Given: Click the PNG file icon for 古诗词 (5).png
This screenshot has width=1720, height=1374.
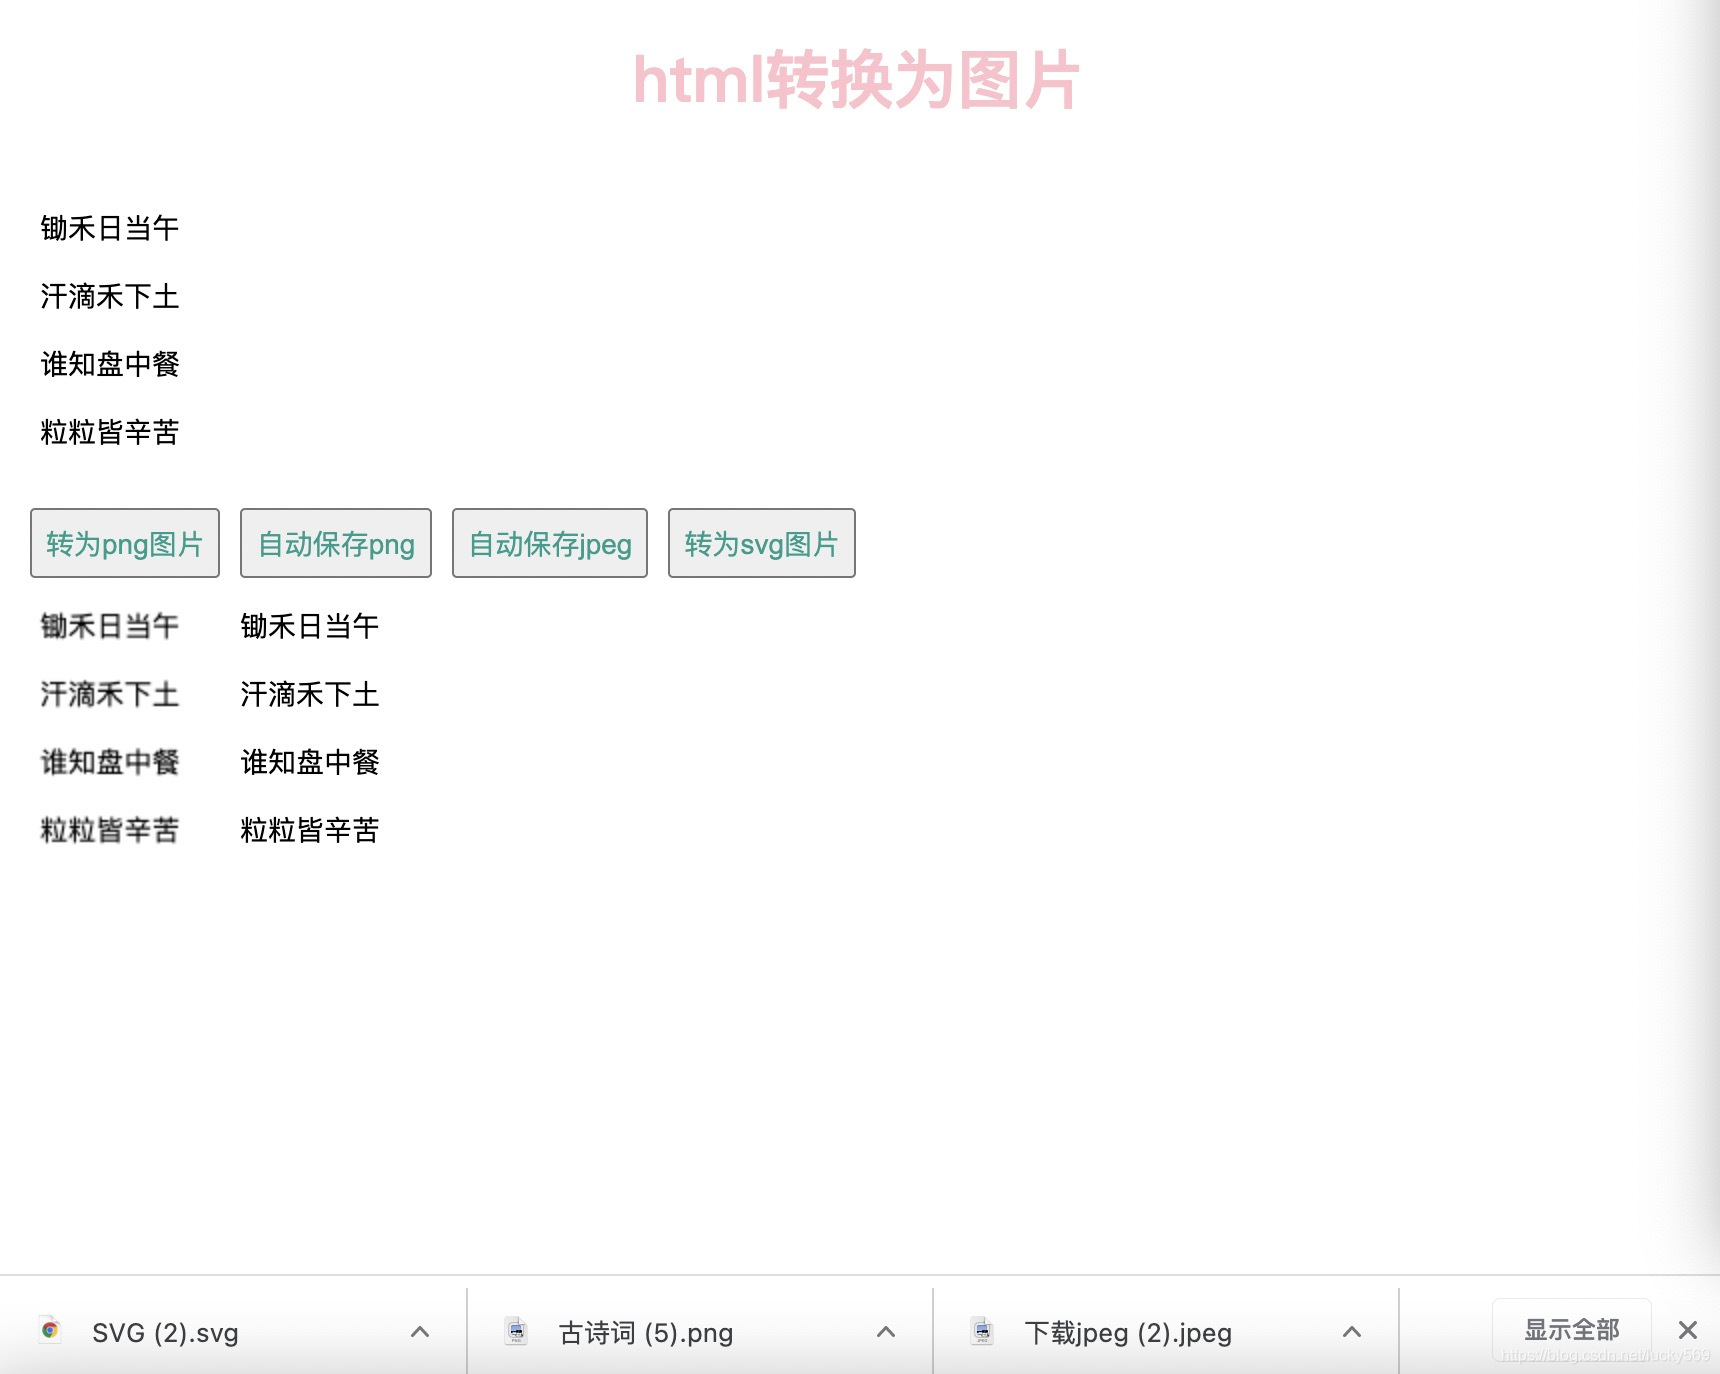Looking at the screenshot, I should pos(517,1332).
